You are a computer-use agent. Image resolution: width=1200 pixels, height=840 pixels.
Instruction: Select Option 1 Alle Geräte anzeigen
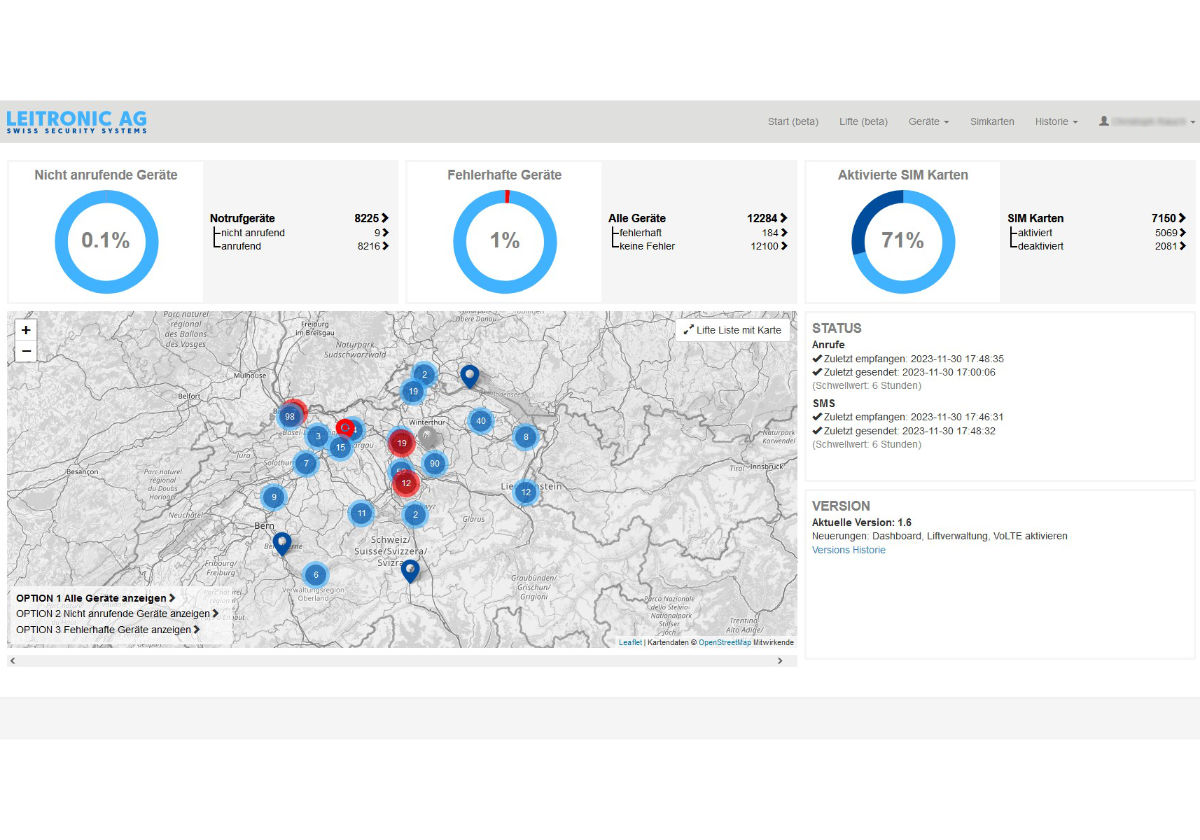pos(96,598)
